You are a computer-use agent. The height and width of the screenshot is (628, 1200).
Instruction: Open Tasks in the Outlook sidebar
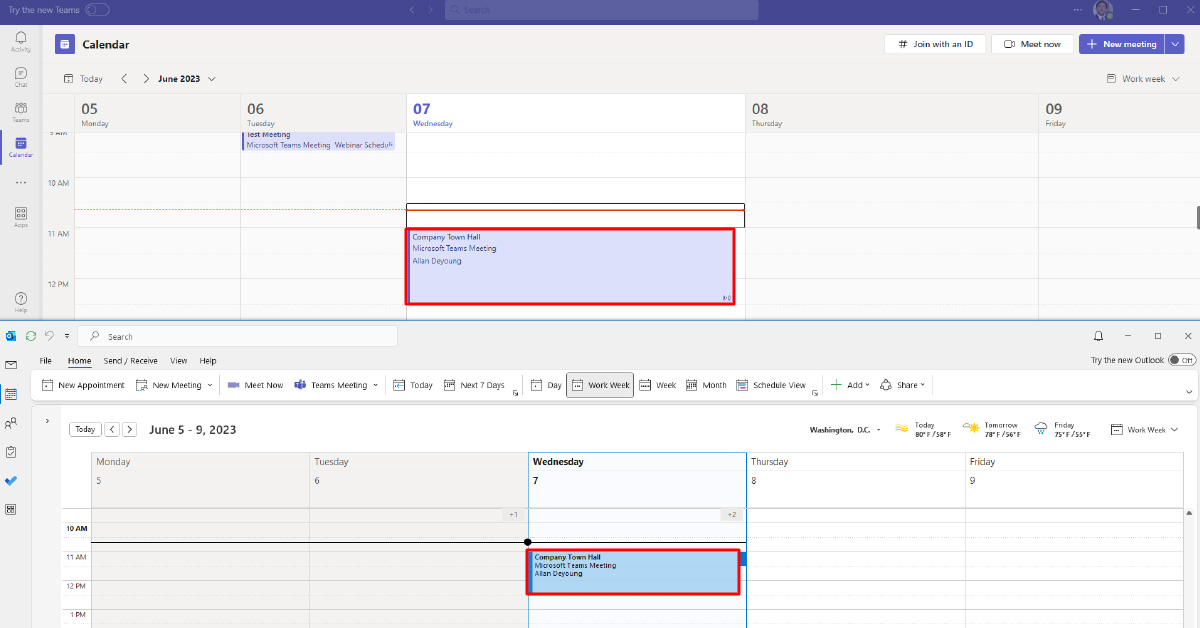click(11, 452)
